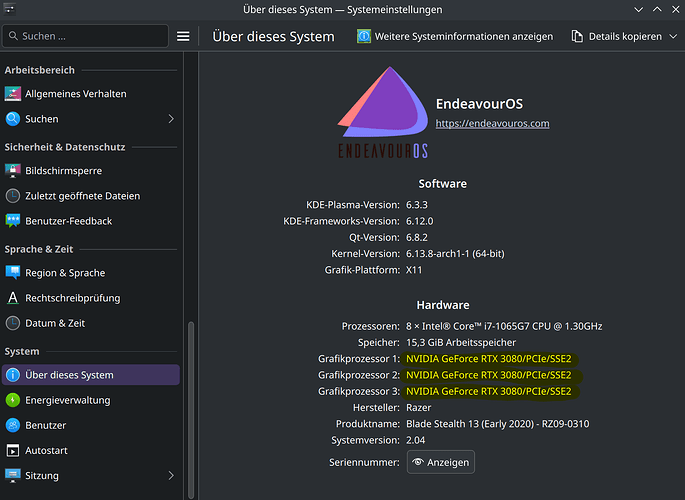Click Grafik-Plattform value X11
This screenshot has height=500, width=685.
click(x=414, y=270)
